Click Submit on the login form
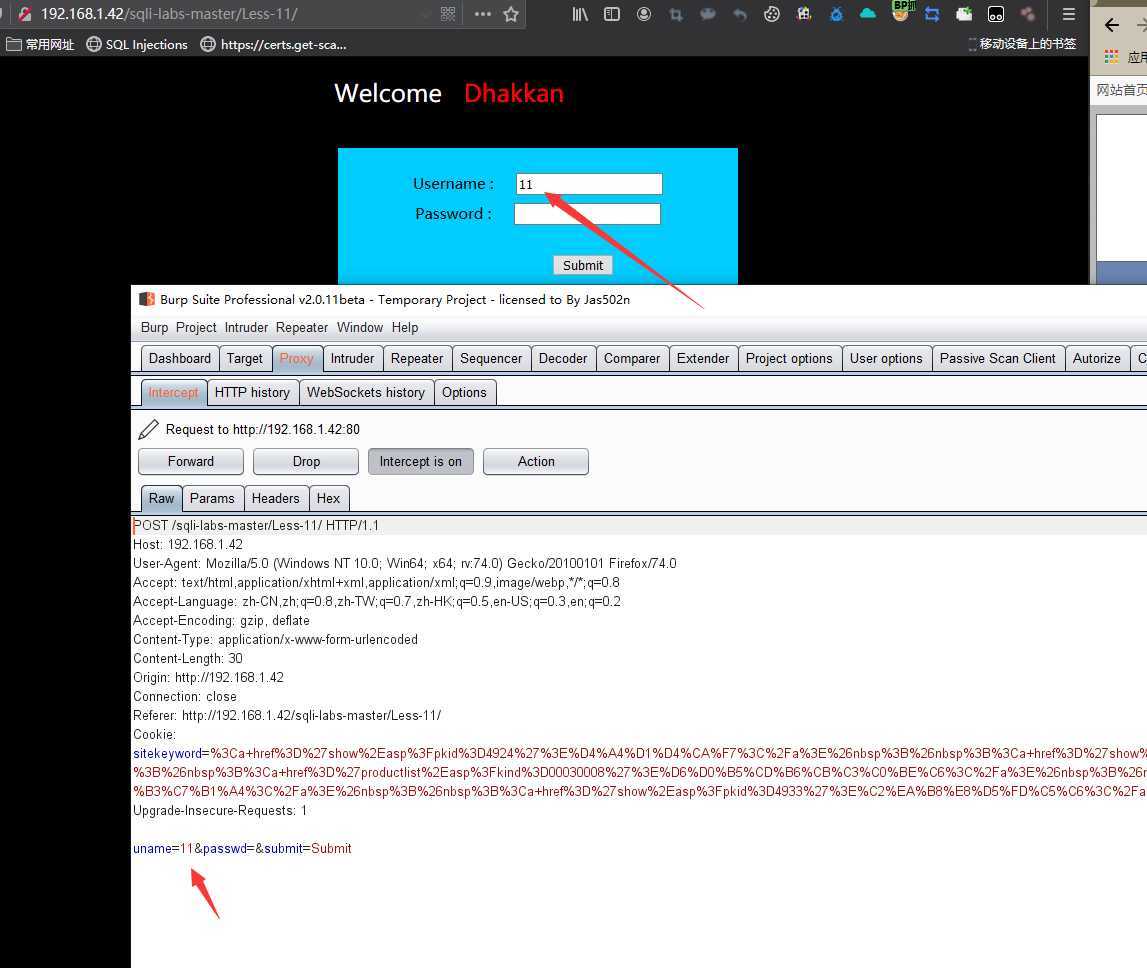Image resolution: width=1147 pixels, height=968 pixels. [x=582, y=265]
